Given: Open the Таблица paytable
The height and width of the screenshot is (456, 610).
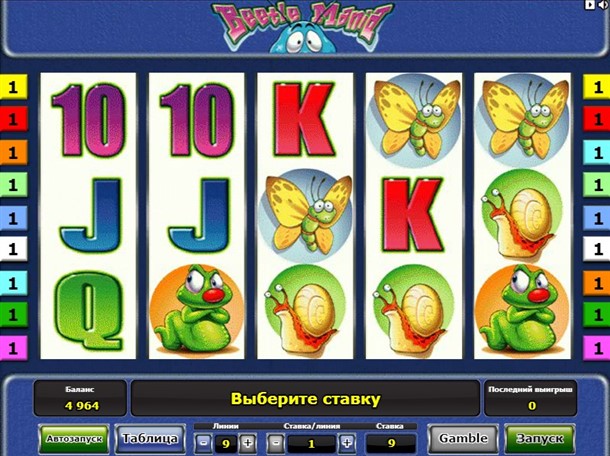Looking at the screenshot, I should click(150, 438).
